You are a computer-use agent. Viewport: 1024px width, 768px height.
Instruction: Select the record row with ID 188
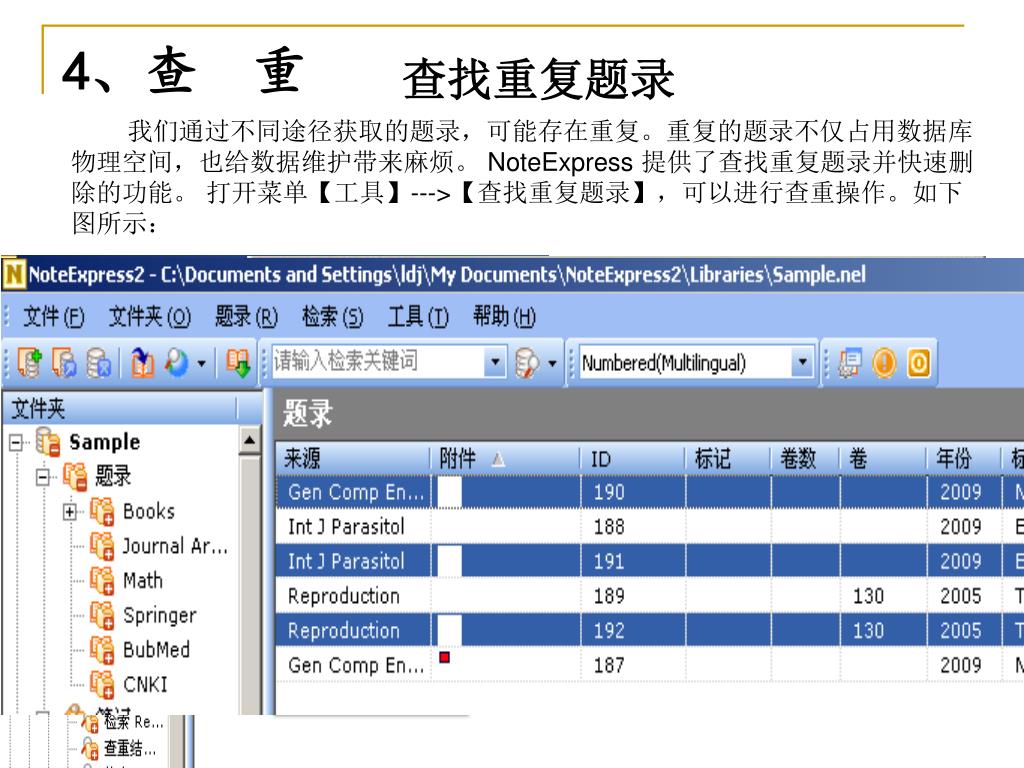650,526
